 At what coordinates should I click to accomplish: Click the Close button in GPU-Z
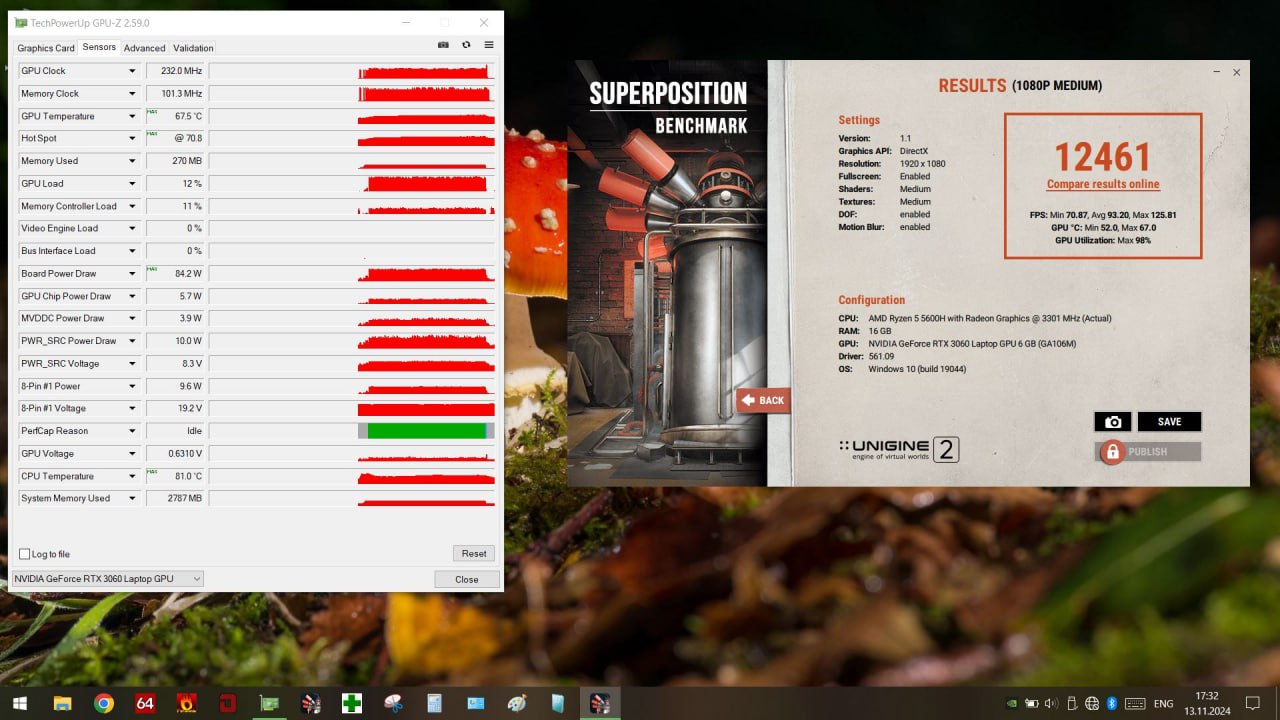[467, 579]
